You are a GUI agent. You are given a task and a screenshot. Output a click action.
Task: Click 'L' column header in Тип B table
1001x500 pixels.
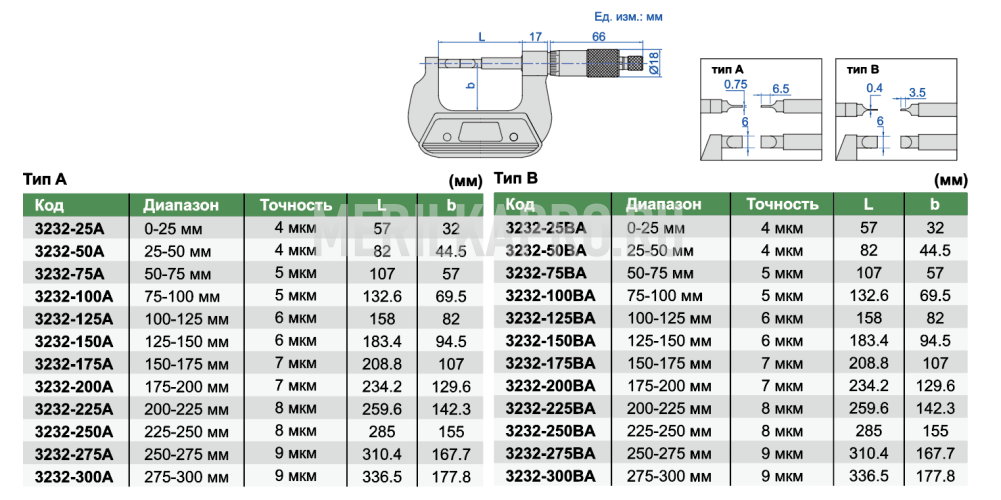tap(868, 204)
